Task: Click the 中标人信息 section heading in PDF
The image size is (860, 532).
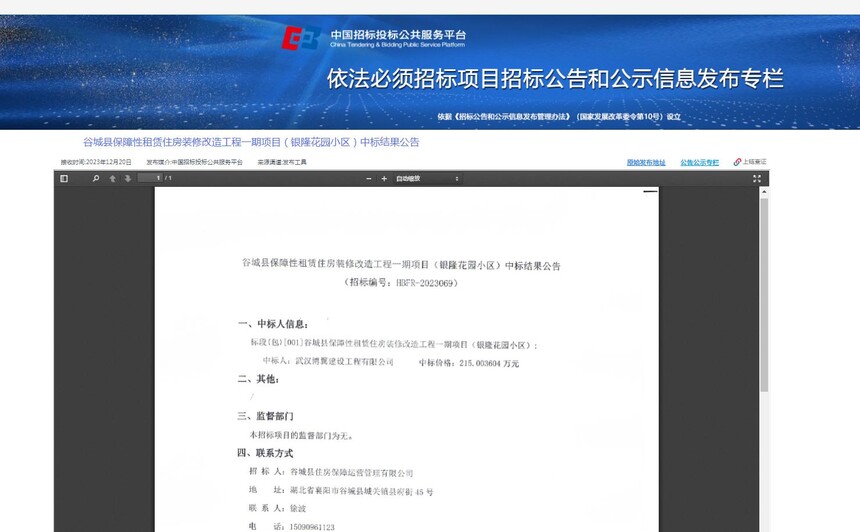Action: 272,324
